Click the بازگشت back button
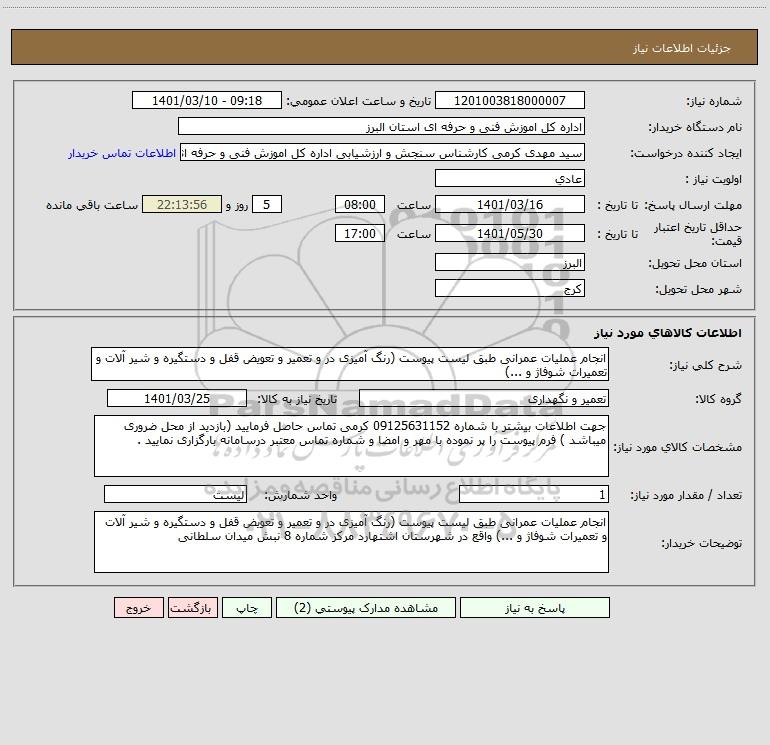 coord(193,608)
